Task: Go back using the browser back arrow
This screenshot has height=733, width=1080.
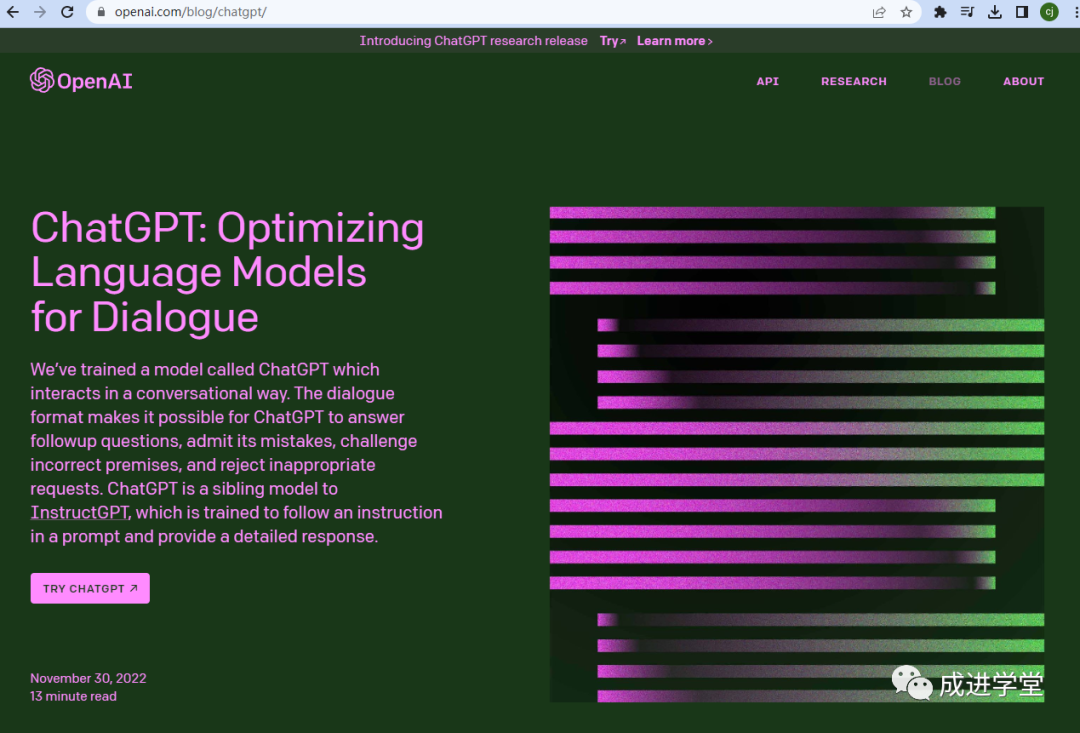Action: click(12, 12)
